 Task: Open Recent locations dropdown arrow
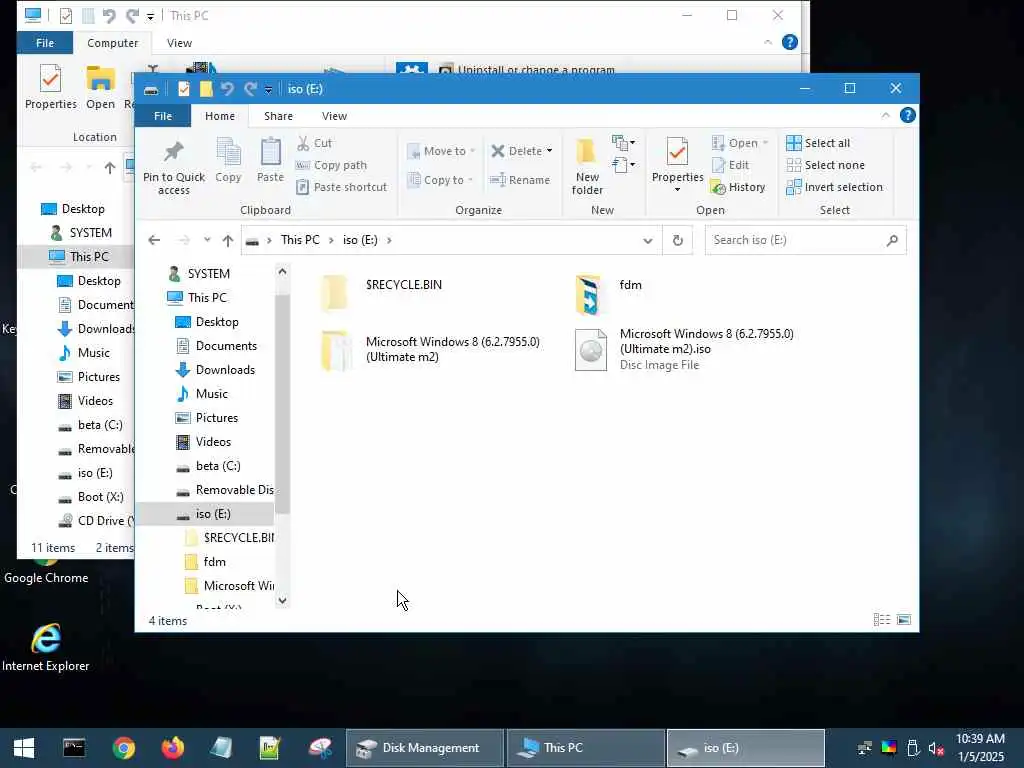click(x=207, y=240)
